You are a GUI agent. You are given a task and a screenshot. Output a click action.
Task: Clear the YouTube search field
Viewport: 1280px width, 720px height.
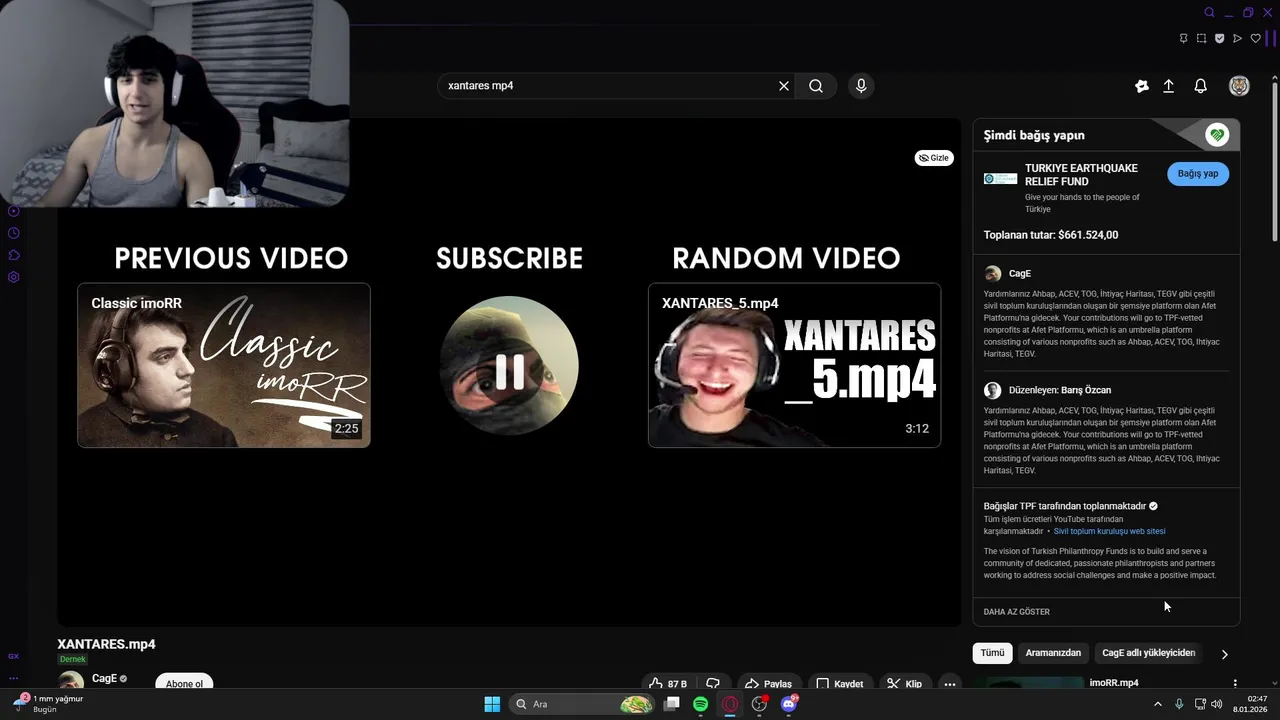(784, 86)
